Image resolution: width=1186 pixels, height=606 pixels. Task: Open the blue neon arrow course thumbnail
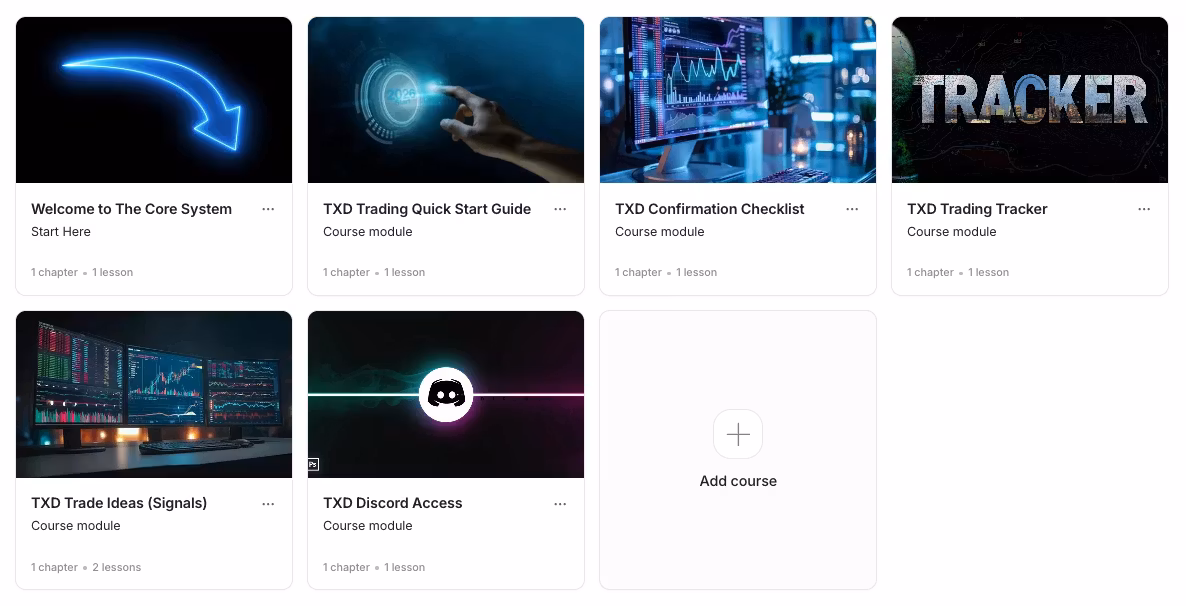pyautogui.click(x=154, y=100)
